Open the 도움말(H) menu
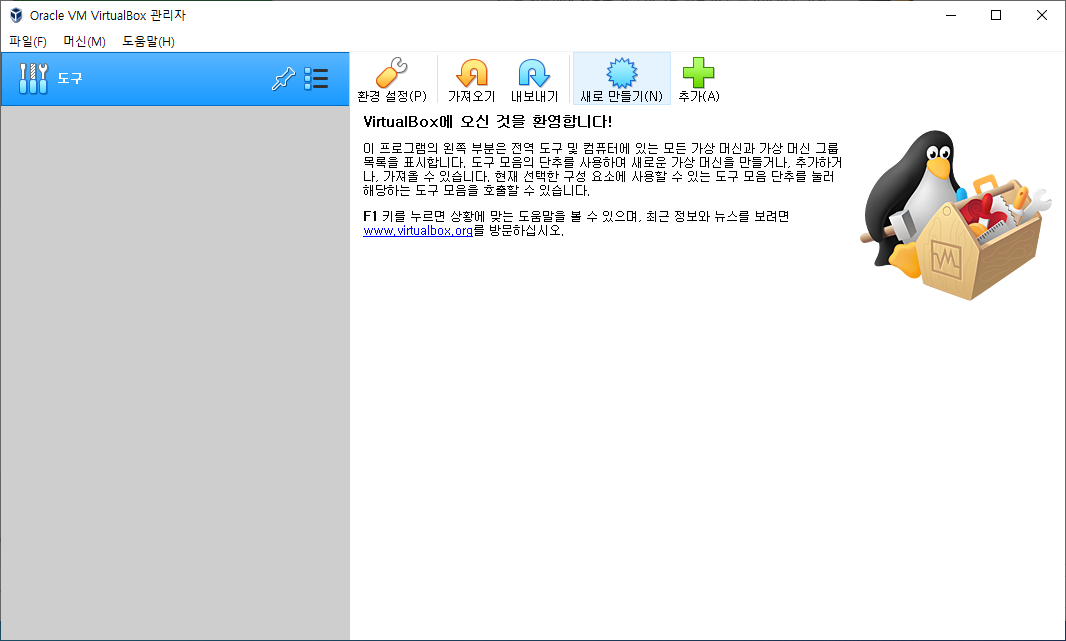This screenshot has width=1066, height=641. 148,41
